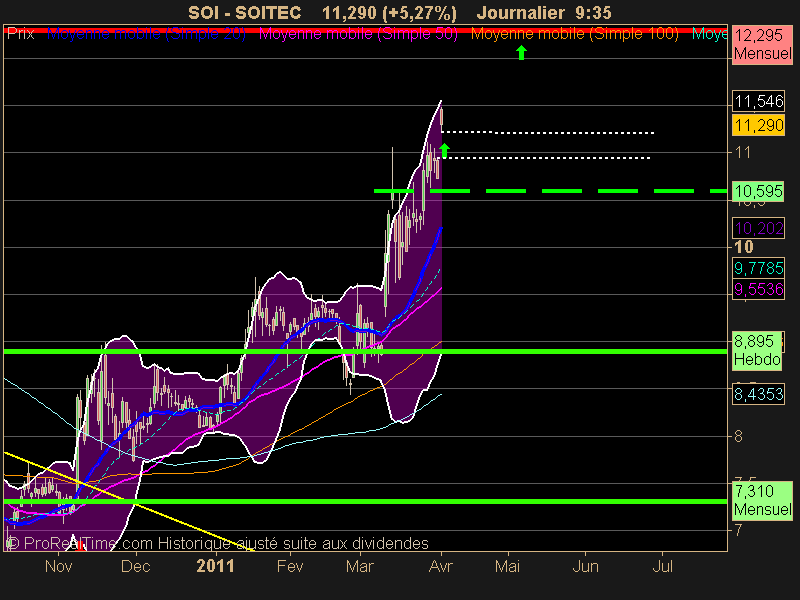This screenshot has height=600, width=800.
Task: Click the red '12,295 Mensuel' price label
Action: point(762,44)
